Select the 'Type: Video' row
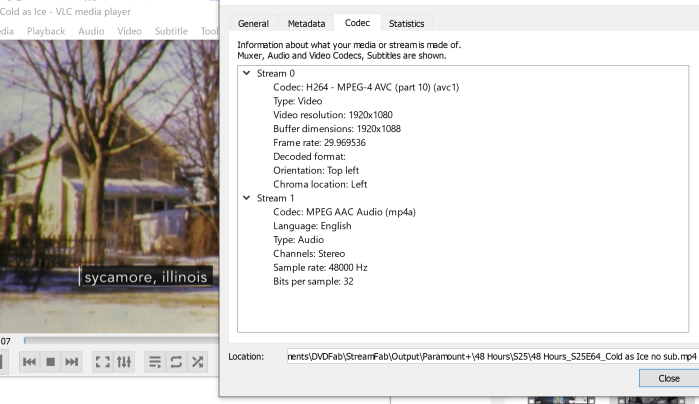Image resolution: width=699 pixels, height=404 pixels. pos(297,101)
